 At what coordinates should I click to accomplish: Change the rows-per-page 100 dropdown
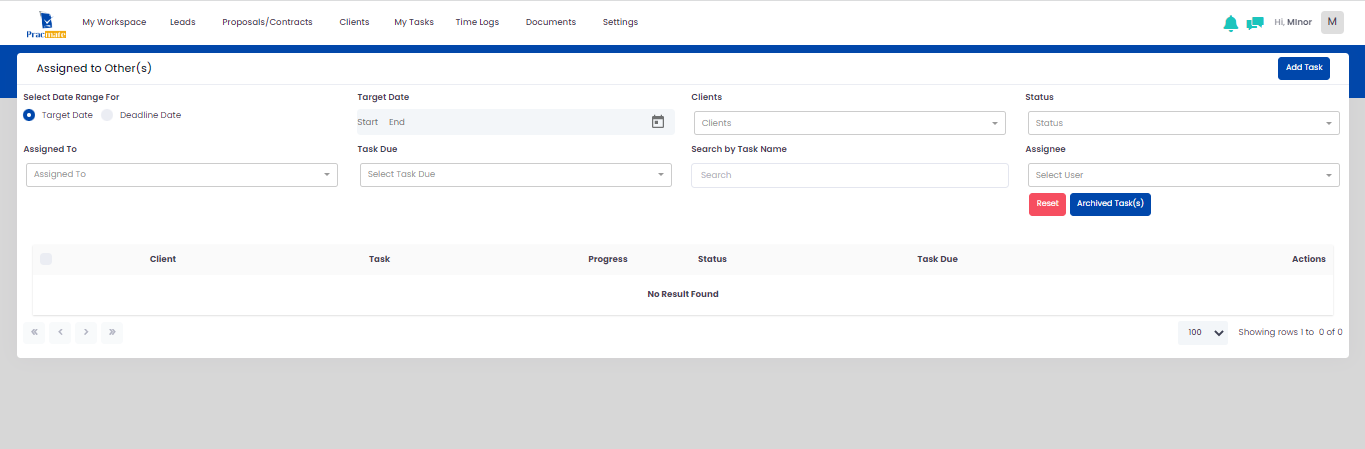click(x=1203, y=332)
